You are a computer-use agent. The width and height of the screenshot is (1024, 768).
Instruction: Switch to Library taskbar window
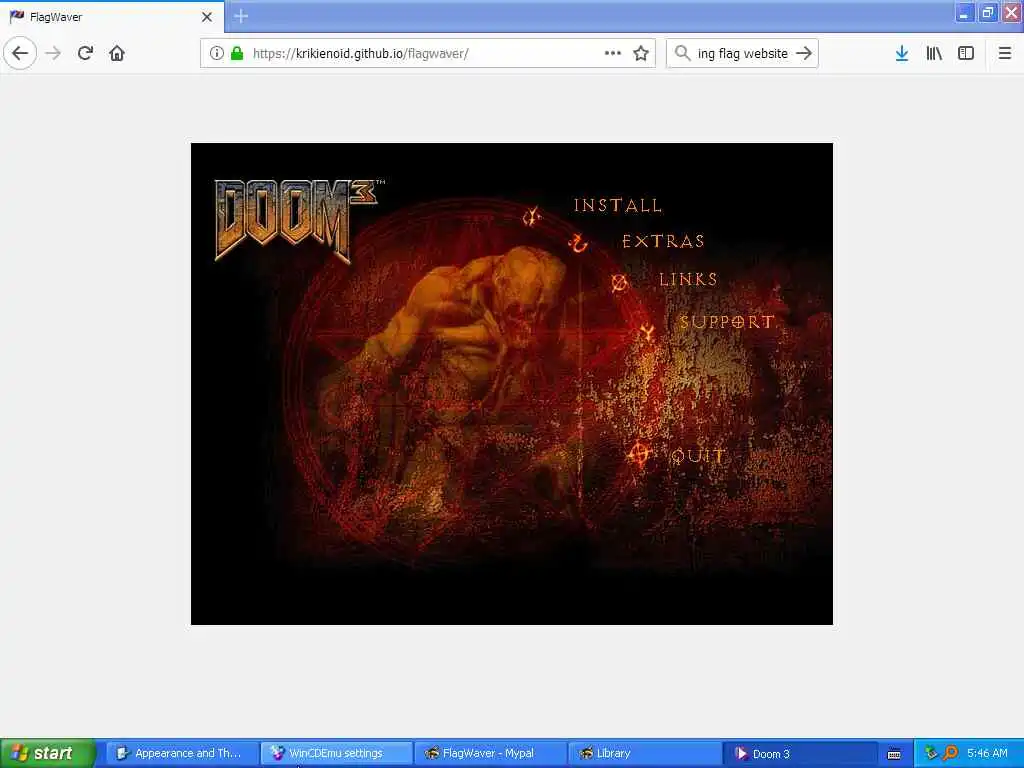pyautogui.click(x=643, y=753)
